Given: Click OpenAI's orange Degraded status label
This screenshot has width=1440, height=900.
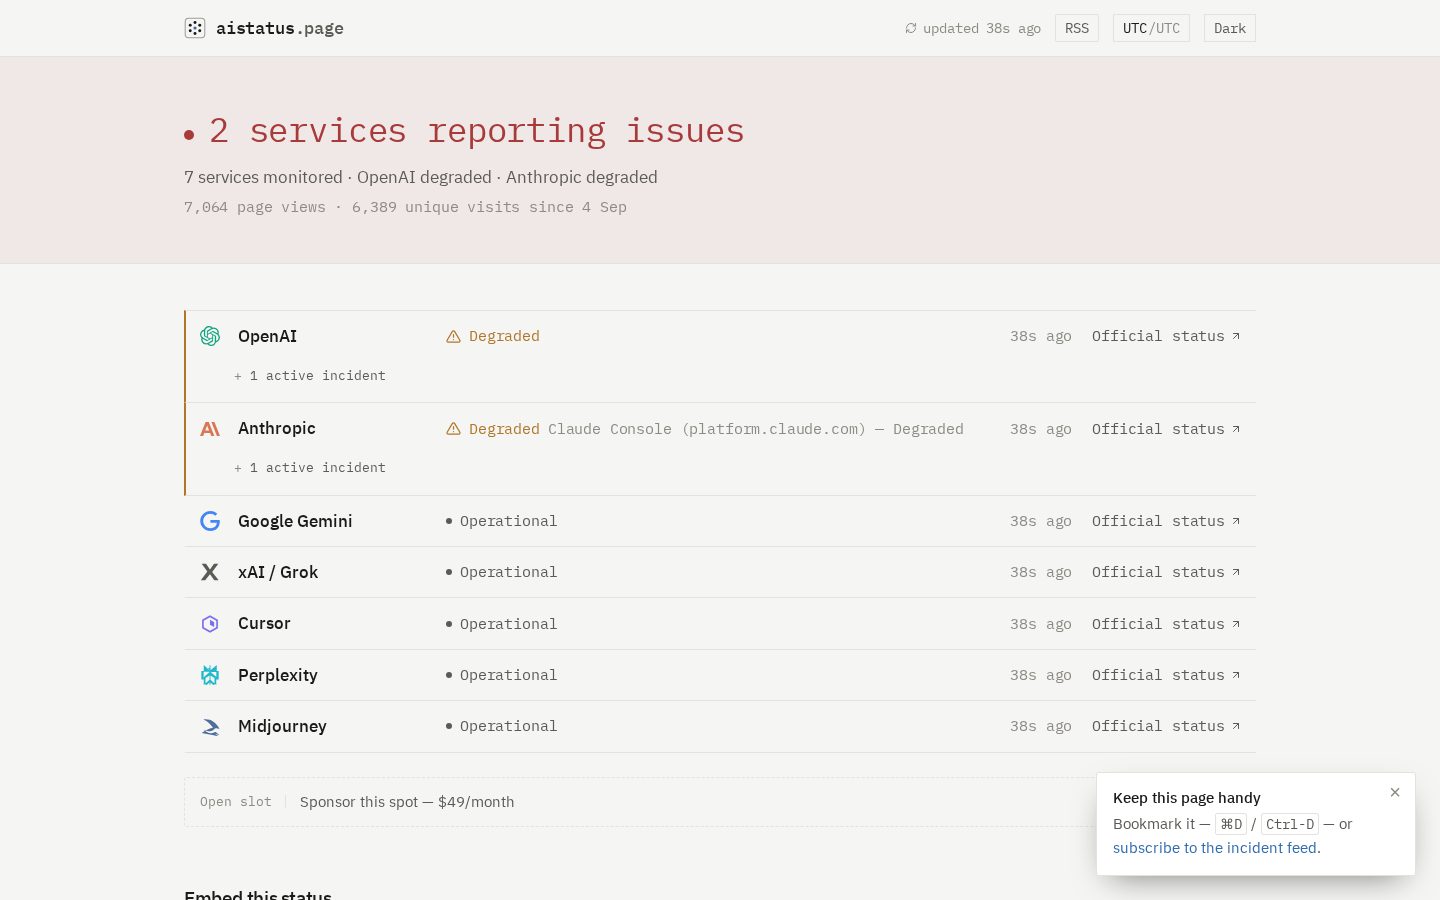Looking at the screenshot, I should pyautogui.click(x=504, y=336).
